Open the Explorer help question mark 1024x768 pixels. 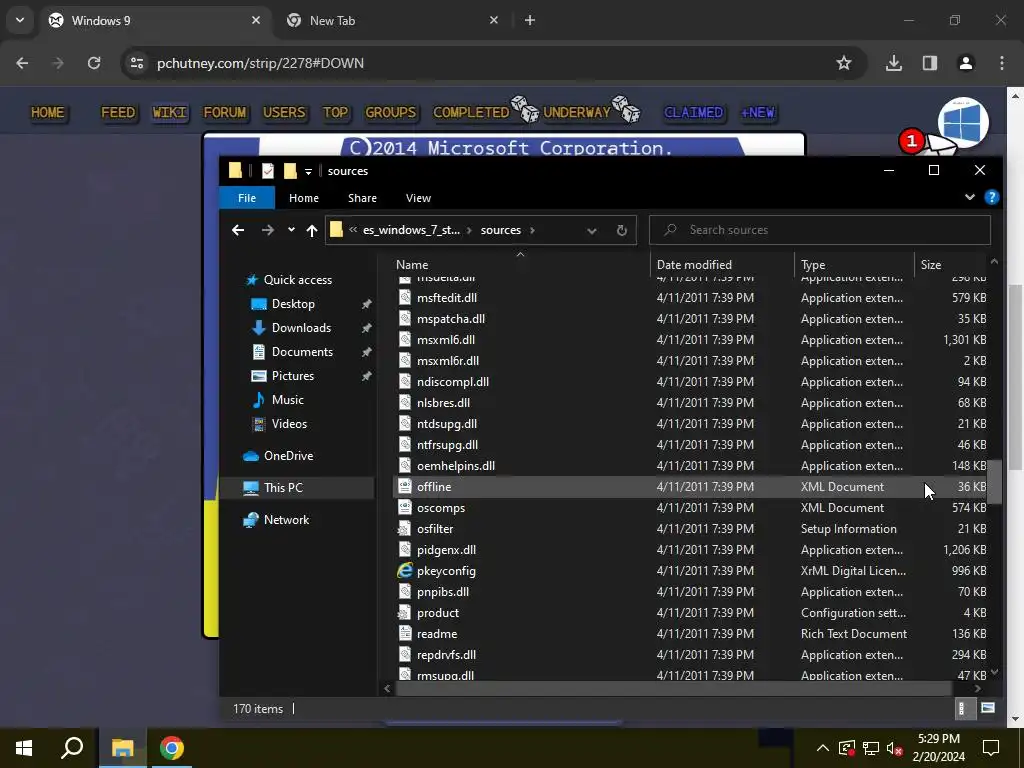(x=991, y=197)
